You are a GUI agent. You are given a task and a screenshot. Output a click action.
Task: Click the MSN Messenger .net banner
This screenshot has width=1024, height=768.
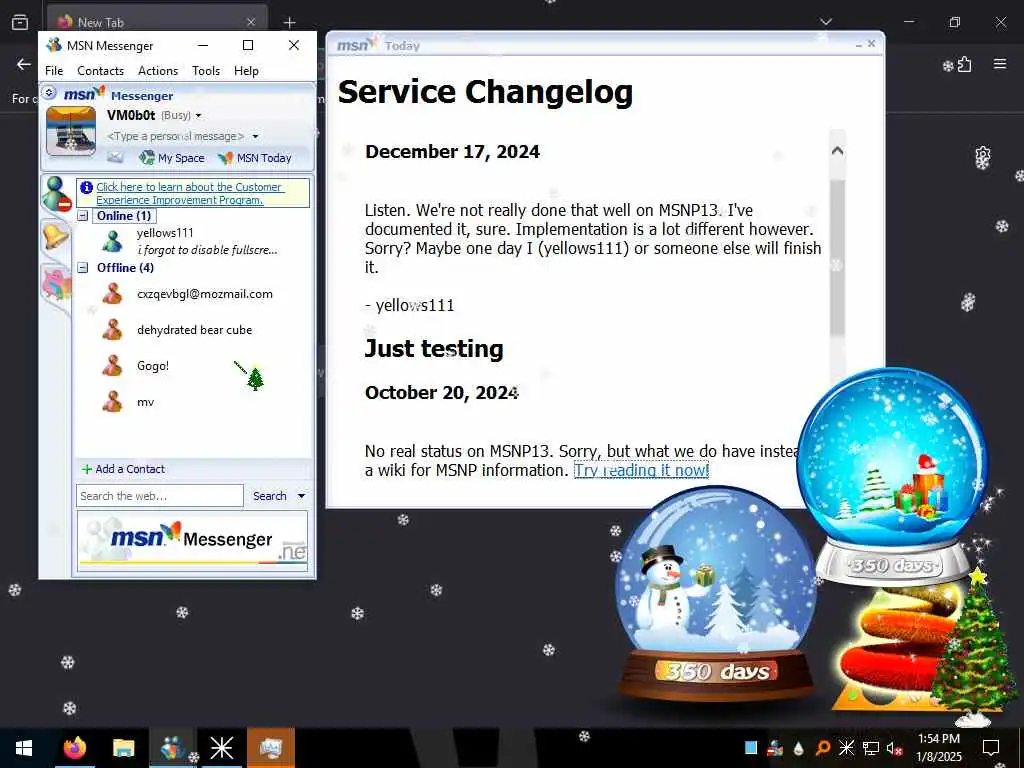point(193,541)
